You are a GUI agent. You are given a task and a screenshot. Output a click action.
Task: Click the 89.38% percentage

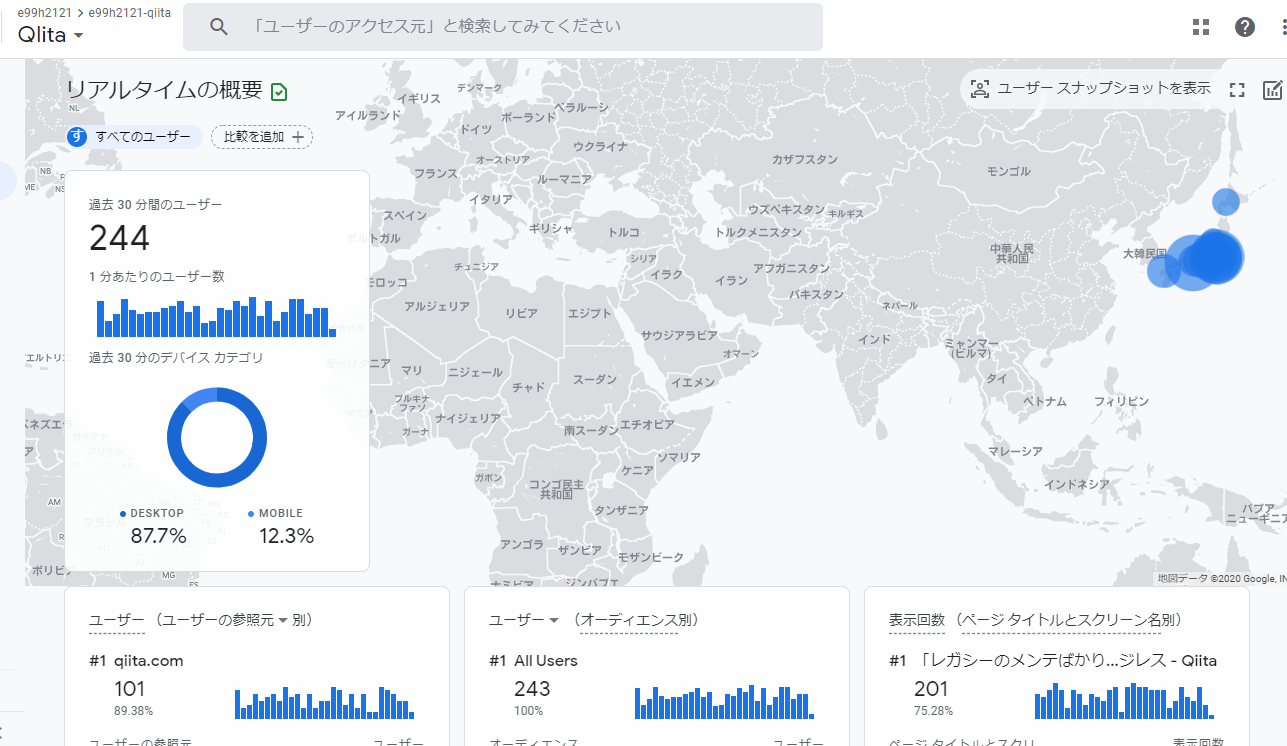pyautogui.click(x=133, y=711)
